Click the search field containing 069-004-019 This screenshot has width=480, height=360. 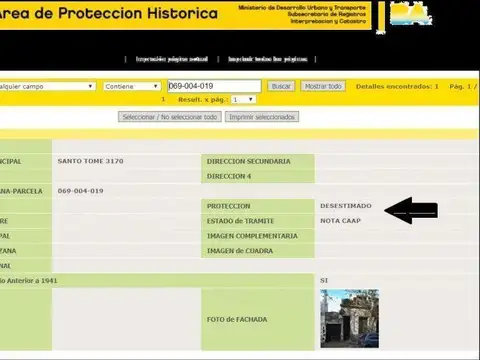coord(214,86)
